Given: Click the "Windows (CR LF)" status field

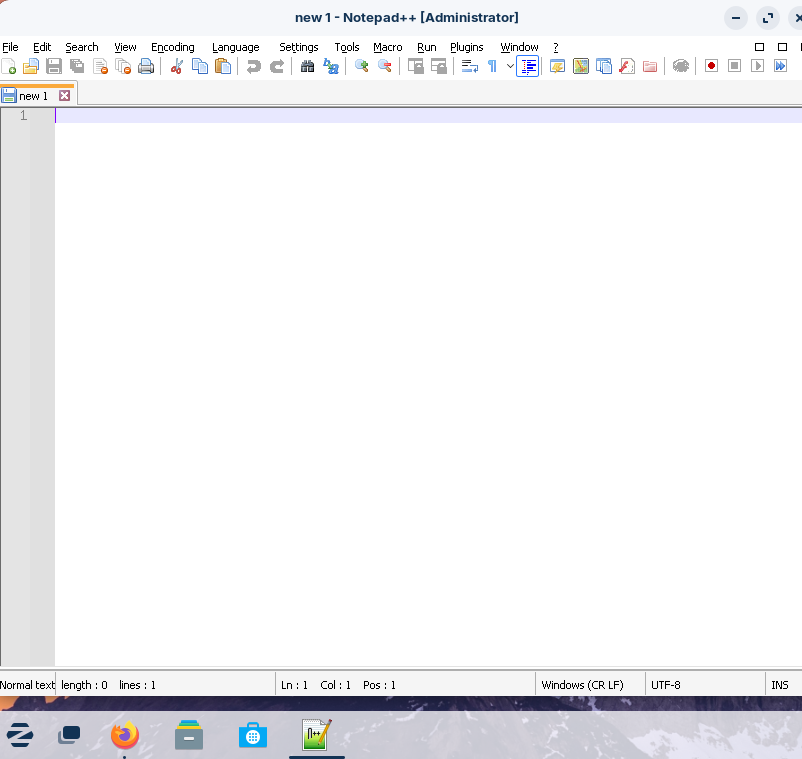Looking at the screenshot, I should (x=583, y=685).
